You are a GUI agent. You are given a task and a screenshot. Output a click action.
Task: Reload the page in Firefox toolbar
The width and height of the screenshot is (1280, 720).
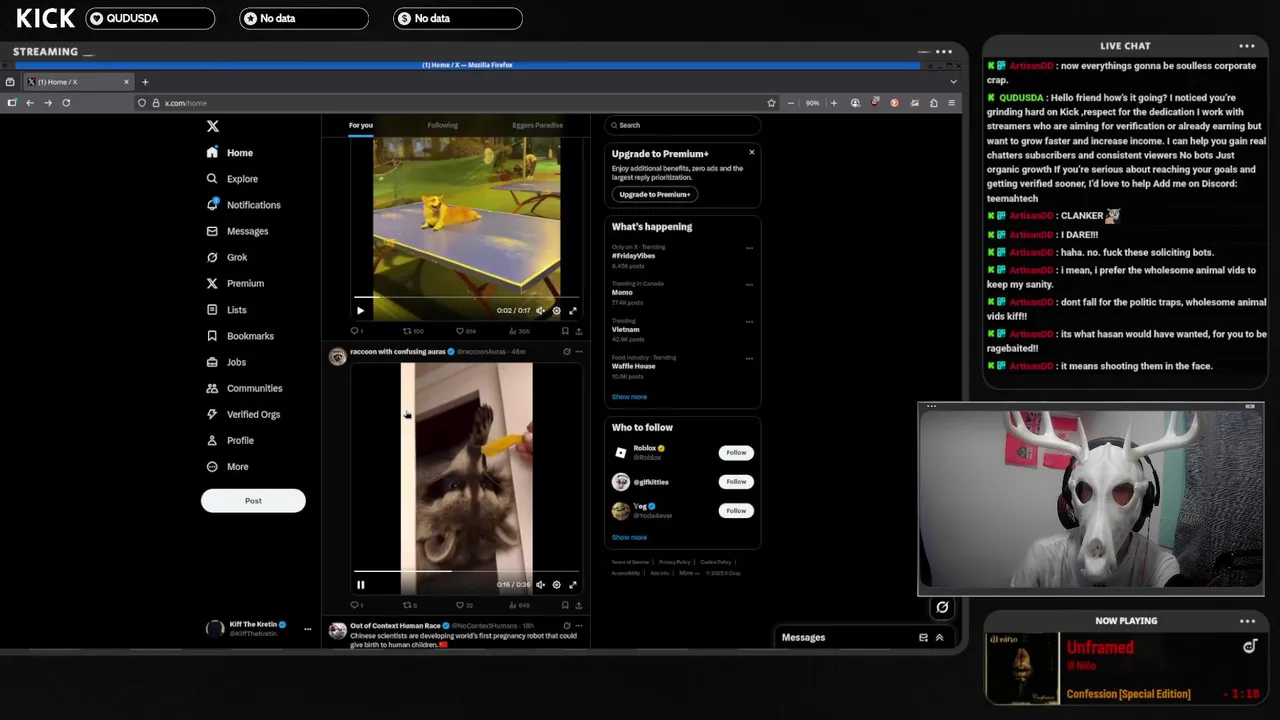click(66, 103)
